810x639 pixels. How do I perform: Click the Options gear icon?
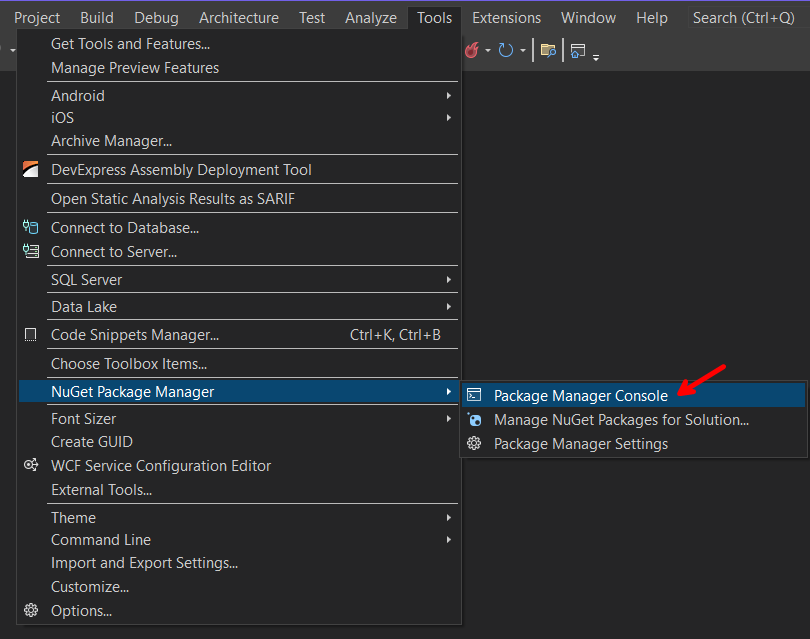tap(31, 610)
